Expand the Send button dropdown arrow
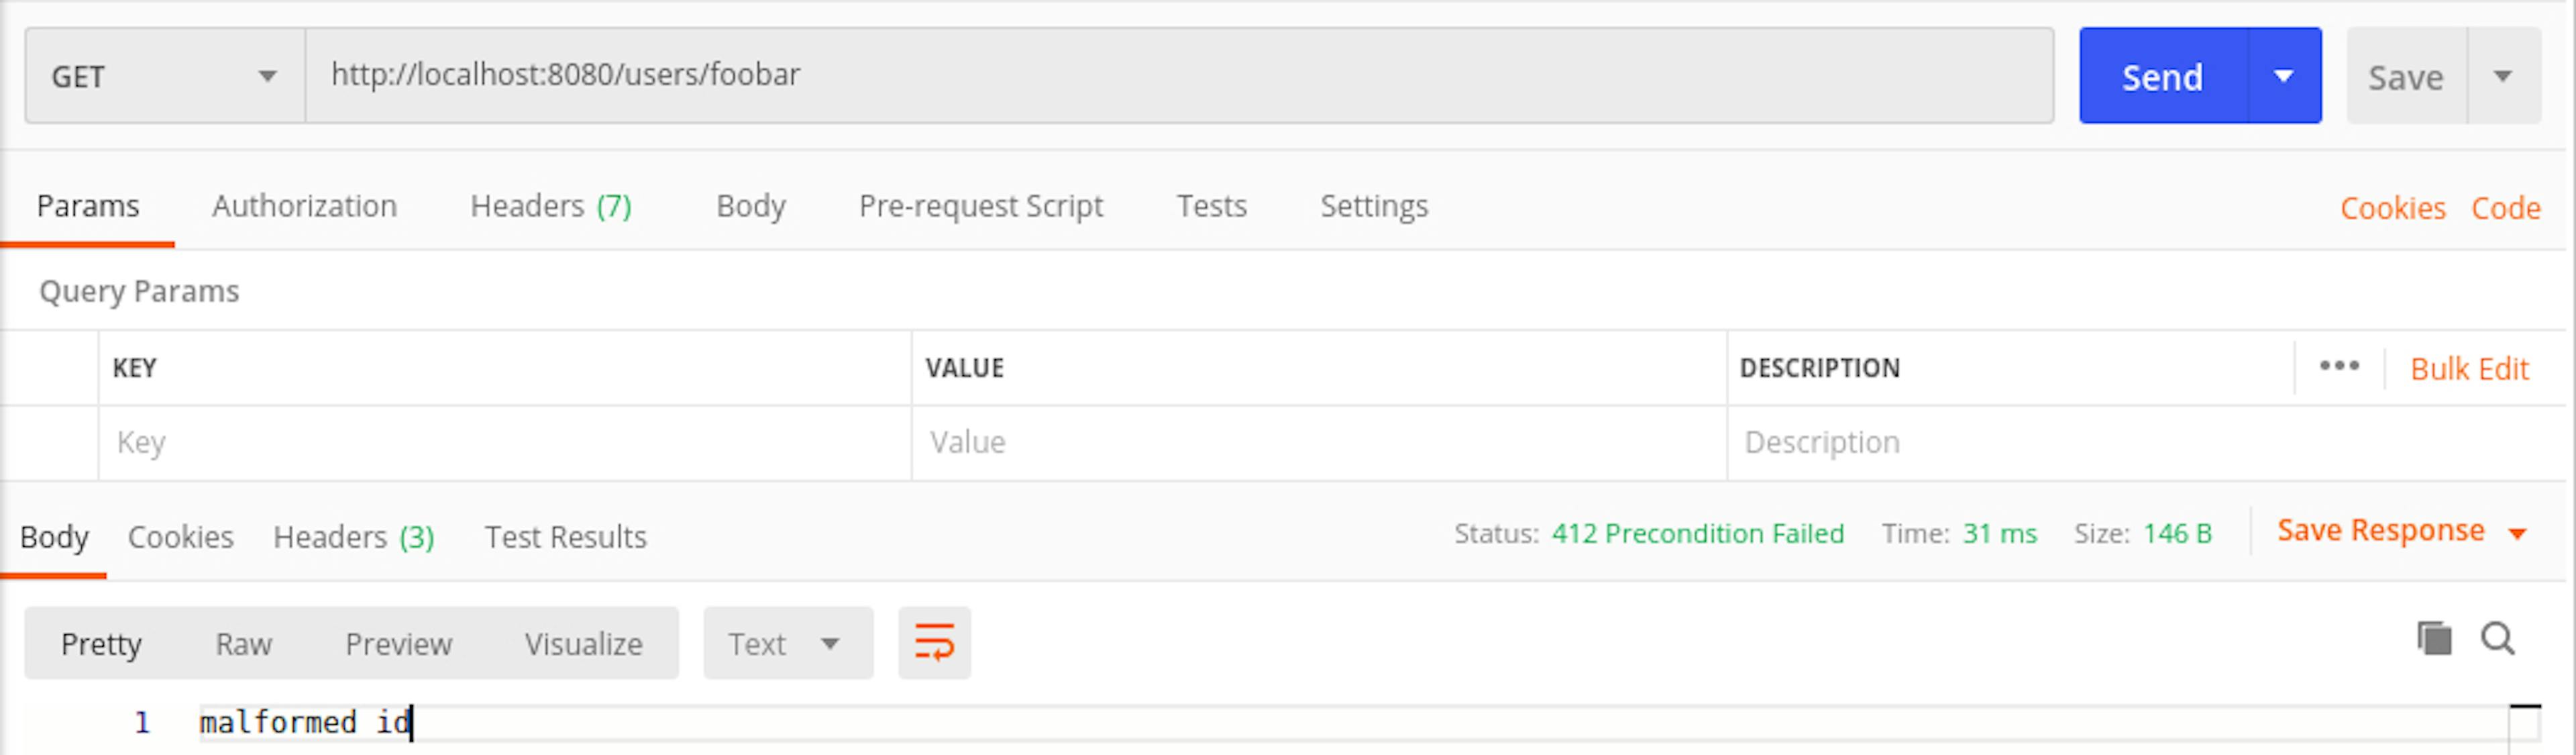This screenshot has width=2576, height=755. coord(2284,76)
